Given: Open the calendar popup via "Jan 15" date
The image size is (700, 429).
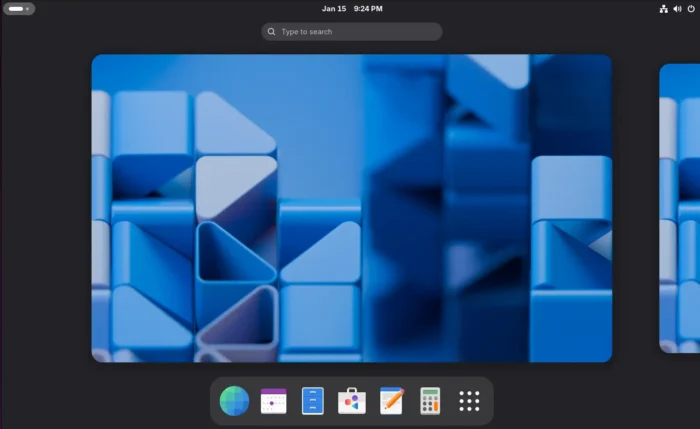Looking at the screenshot, I should pos(334,8).
